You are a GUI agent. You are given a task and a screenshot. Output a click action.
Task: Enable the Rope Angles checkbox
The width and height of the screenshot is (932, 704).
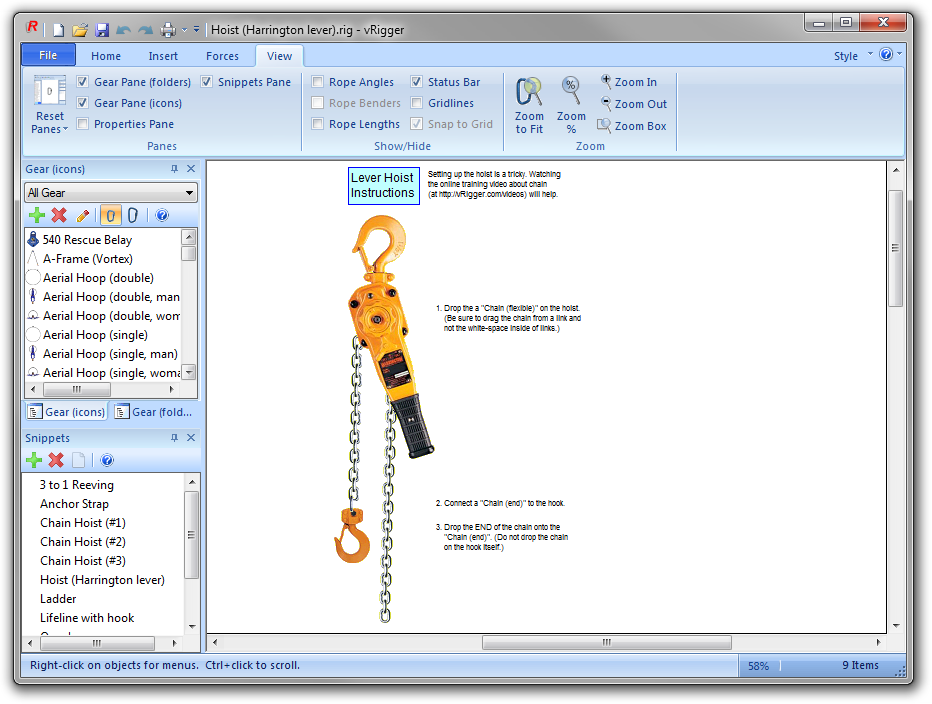(319, 81)
